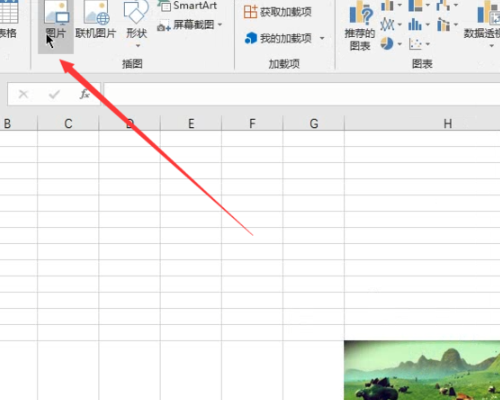Select the inserted landscape picture
The image size is (500, 400).
pyautogui.click(x=422, y=370)
